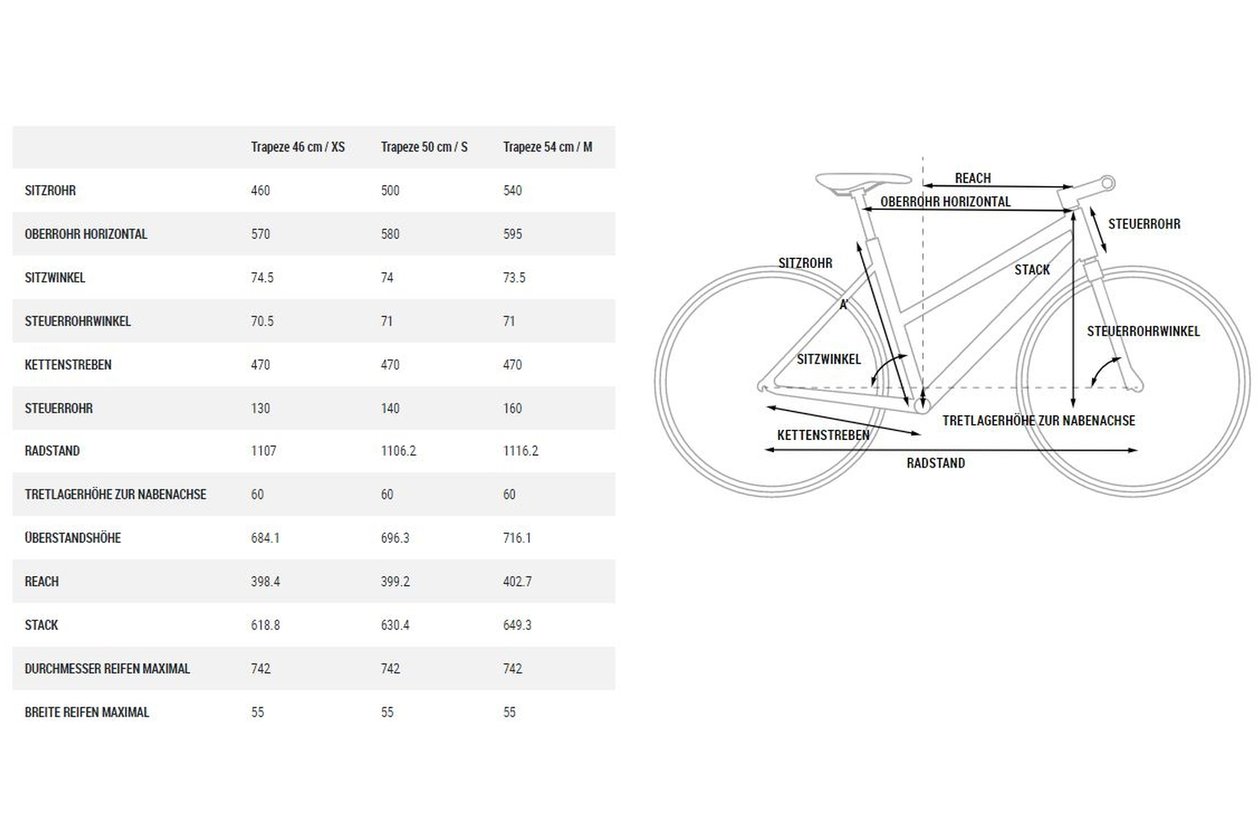Select the Trapeze 54 cm / M column header
This screenshot has height=840, width=1260.
click(x=547, y=147)
